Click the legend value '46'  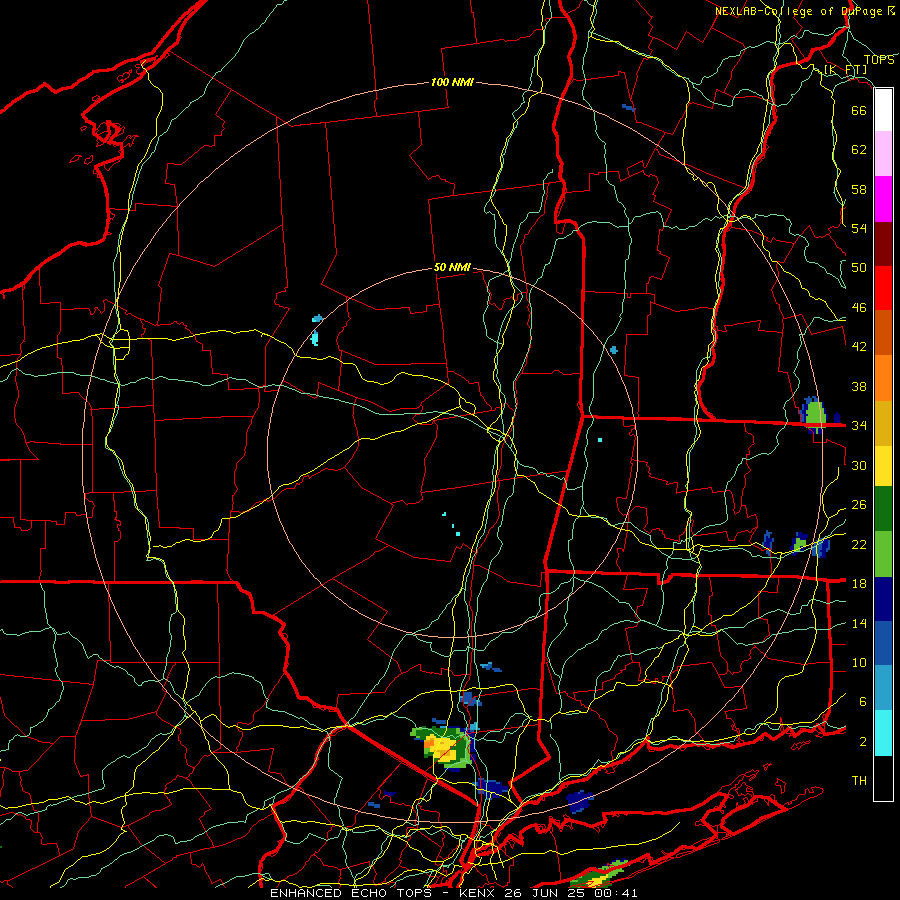tap(859, 308)
